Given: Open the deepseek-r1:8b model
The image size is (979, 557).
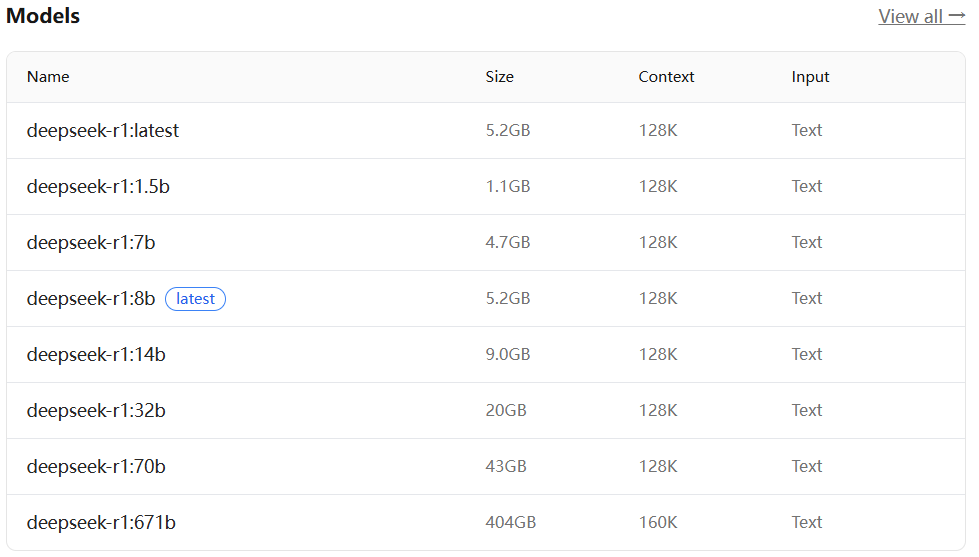Looking at the screenshot, I should [91, 298].
